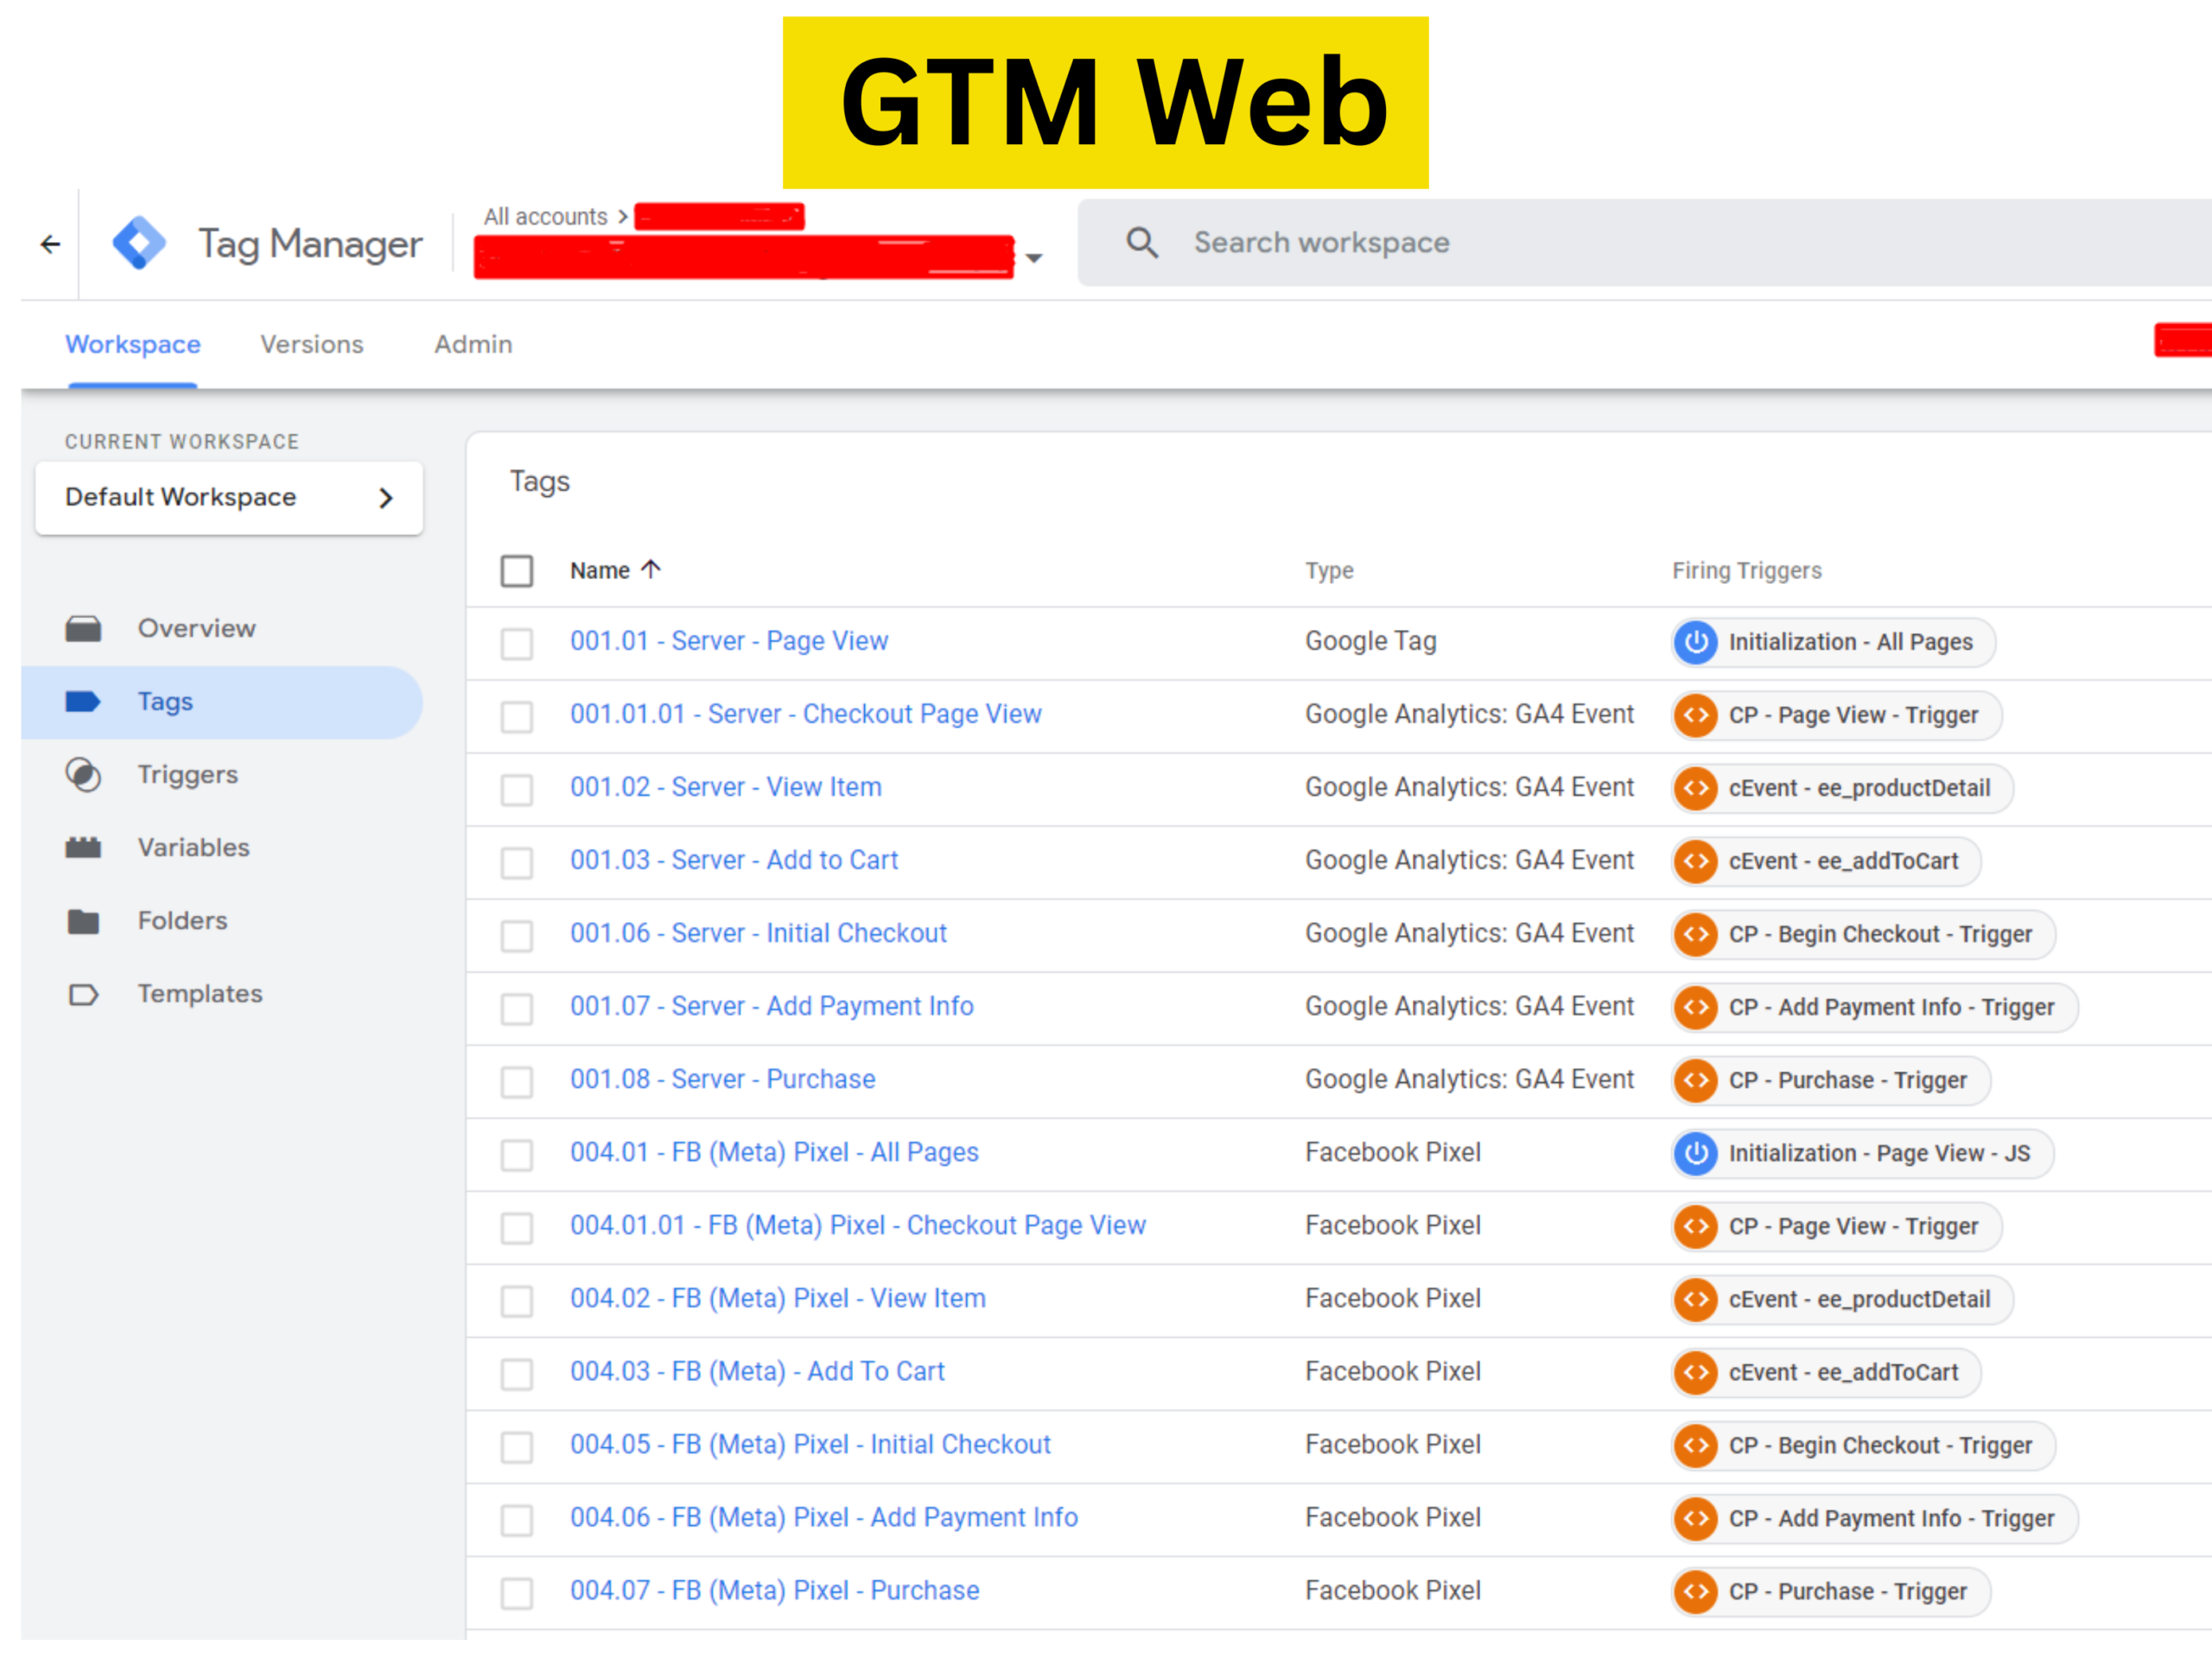This screenshot has height=1659, width=2212.
Task: Click the Tag Manager logo icon
Action: 139,243
